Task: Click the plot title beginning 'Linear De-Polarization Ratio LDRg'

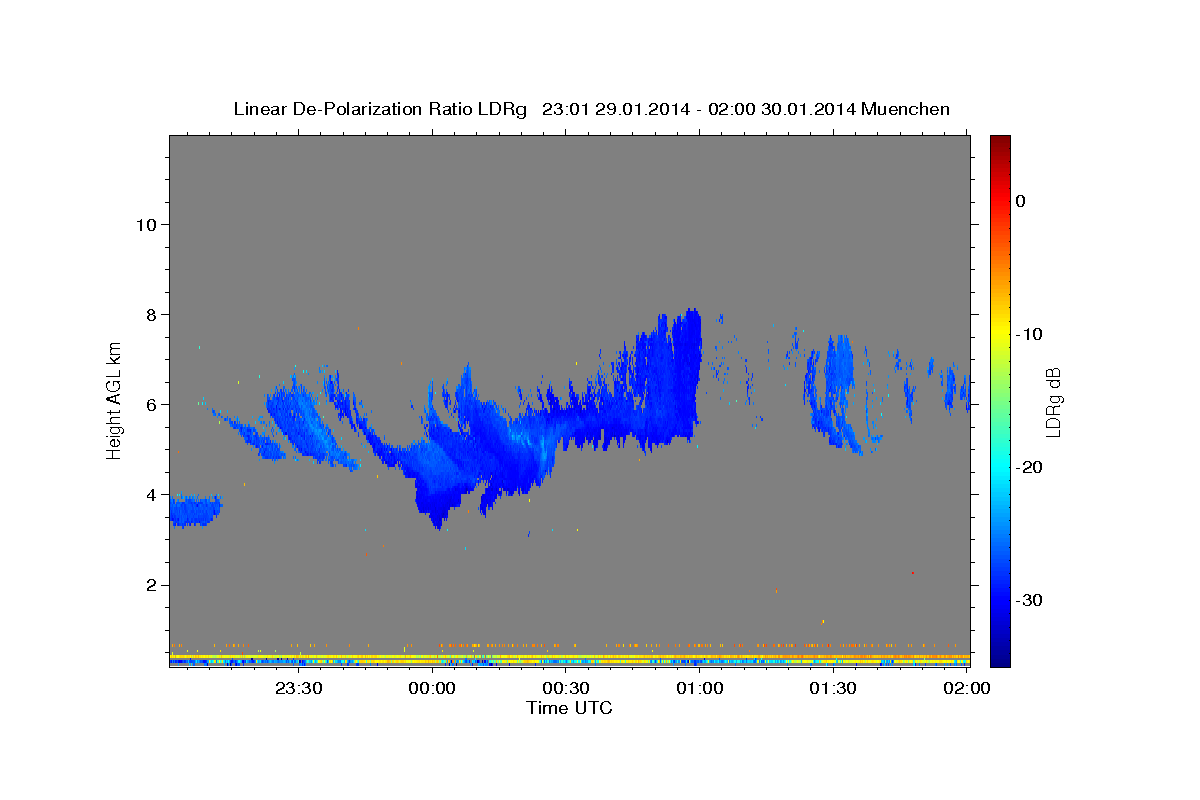Action: (x=591, y=109)
